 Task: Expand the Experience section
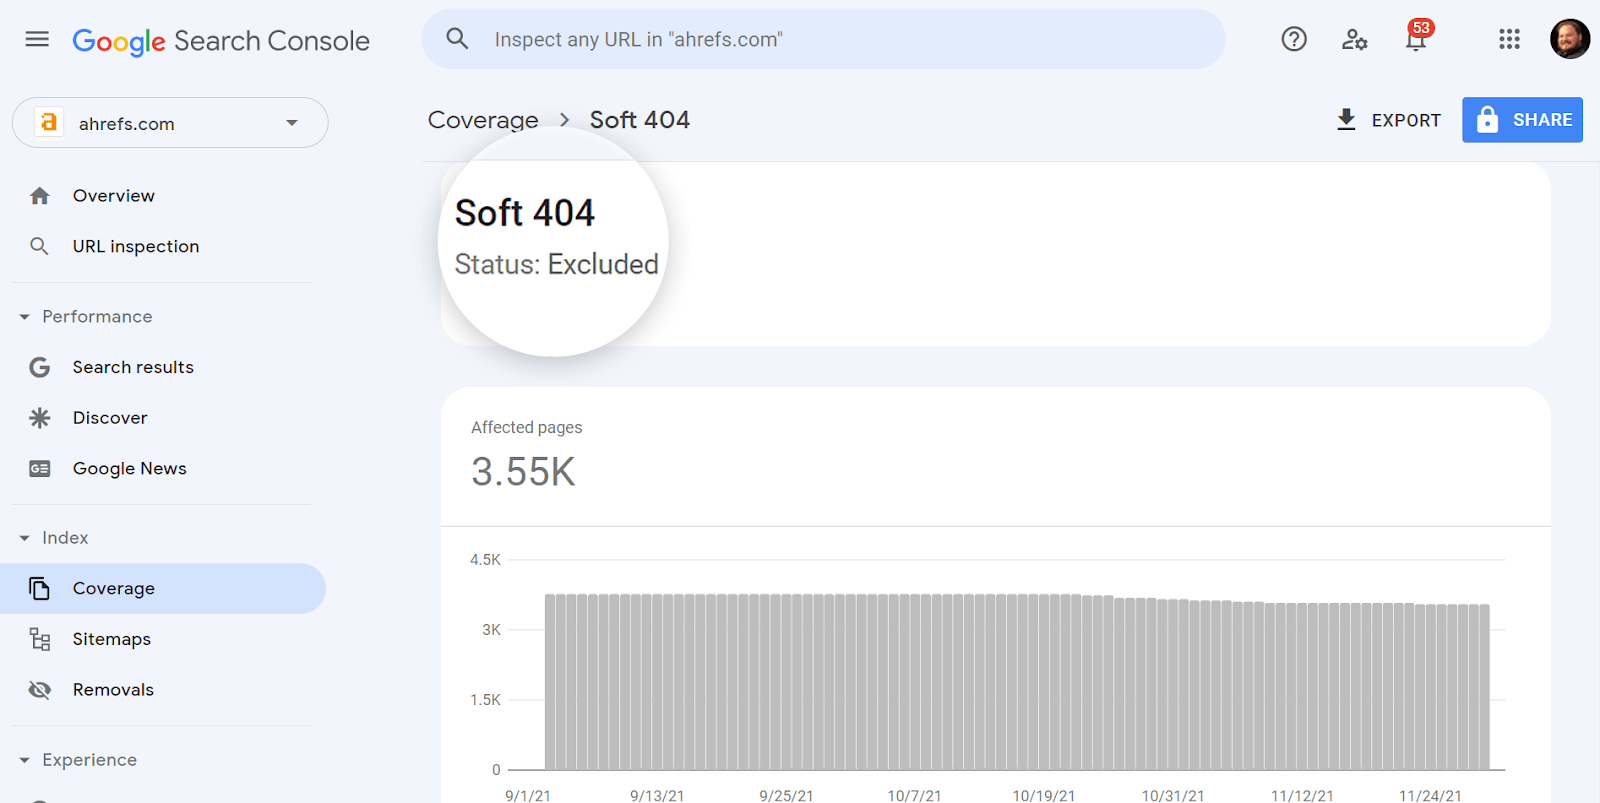pyautogui.click(x=23, y=760)
